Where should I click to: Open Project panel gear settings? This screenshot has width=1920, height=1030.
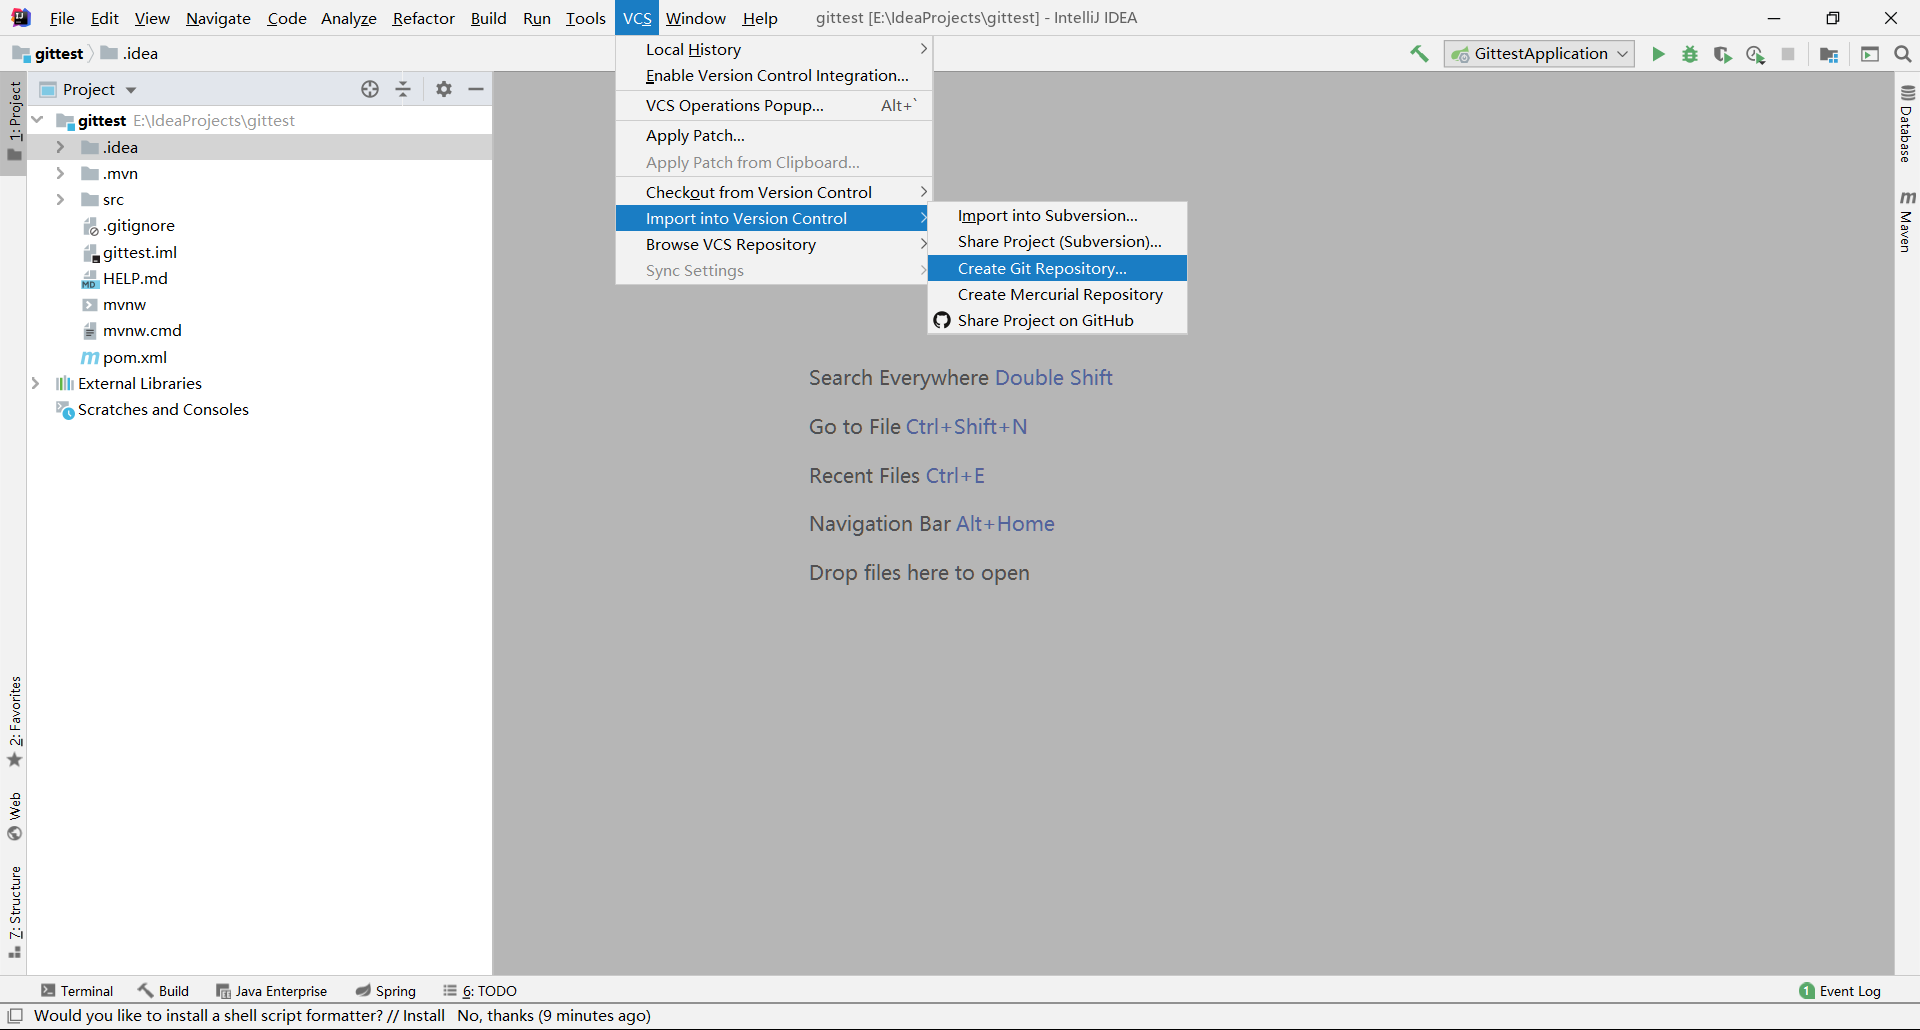pyautogui.click(x=444, y=89)
